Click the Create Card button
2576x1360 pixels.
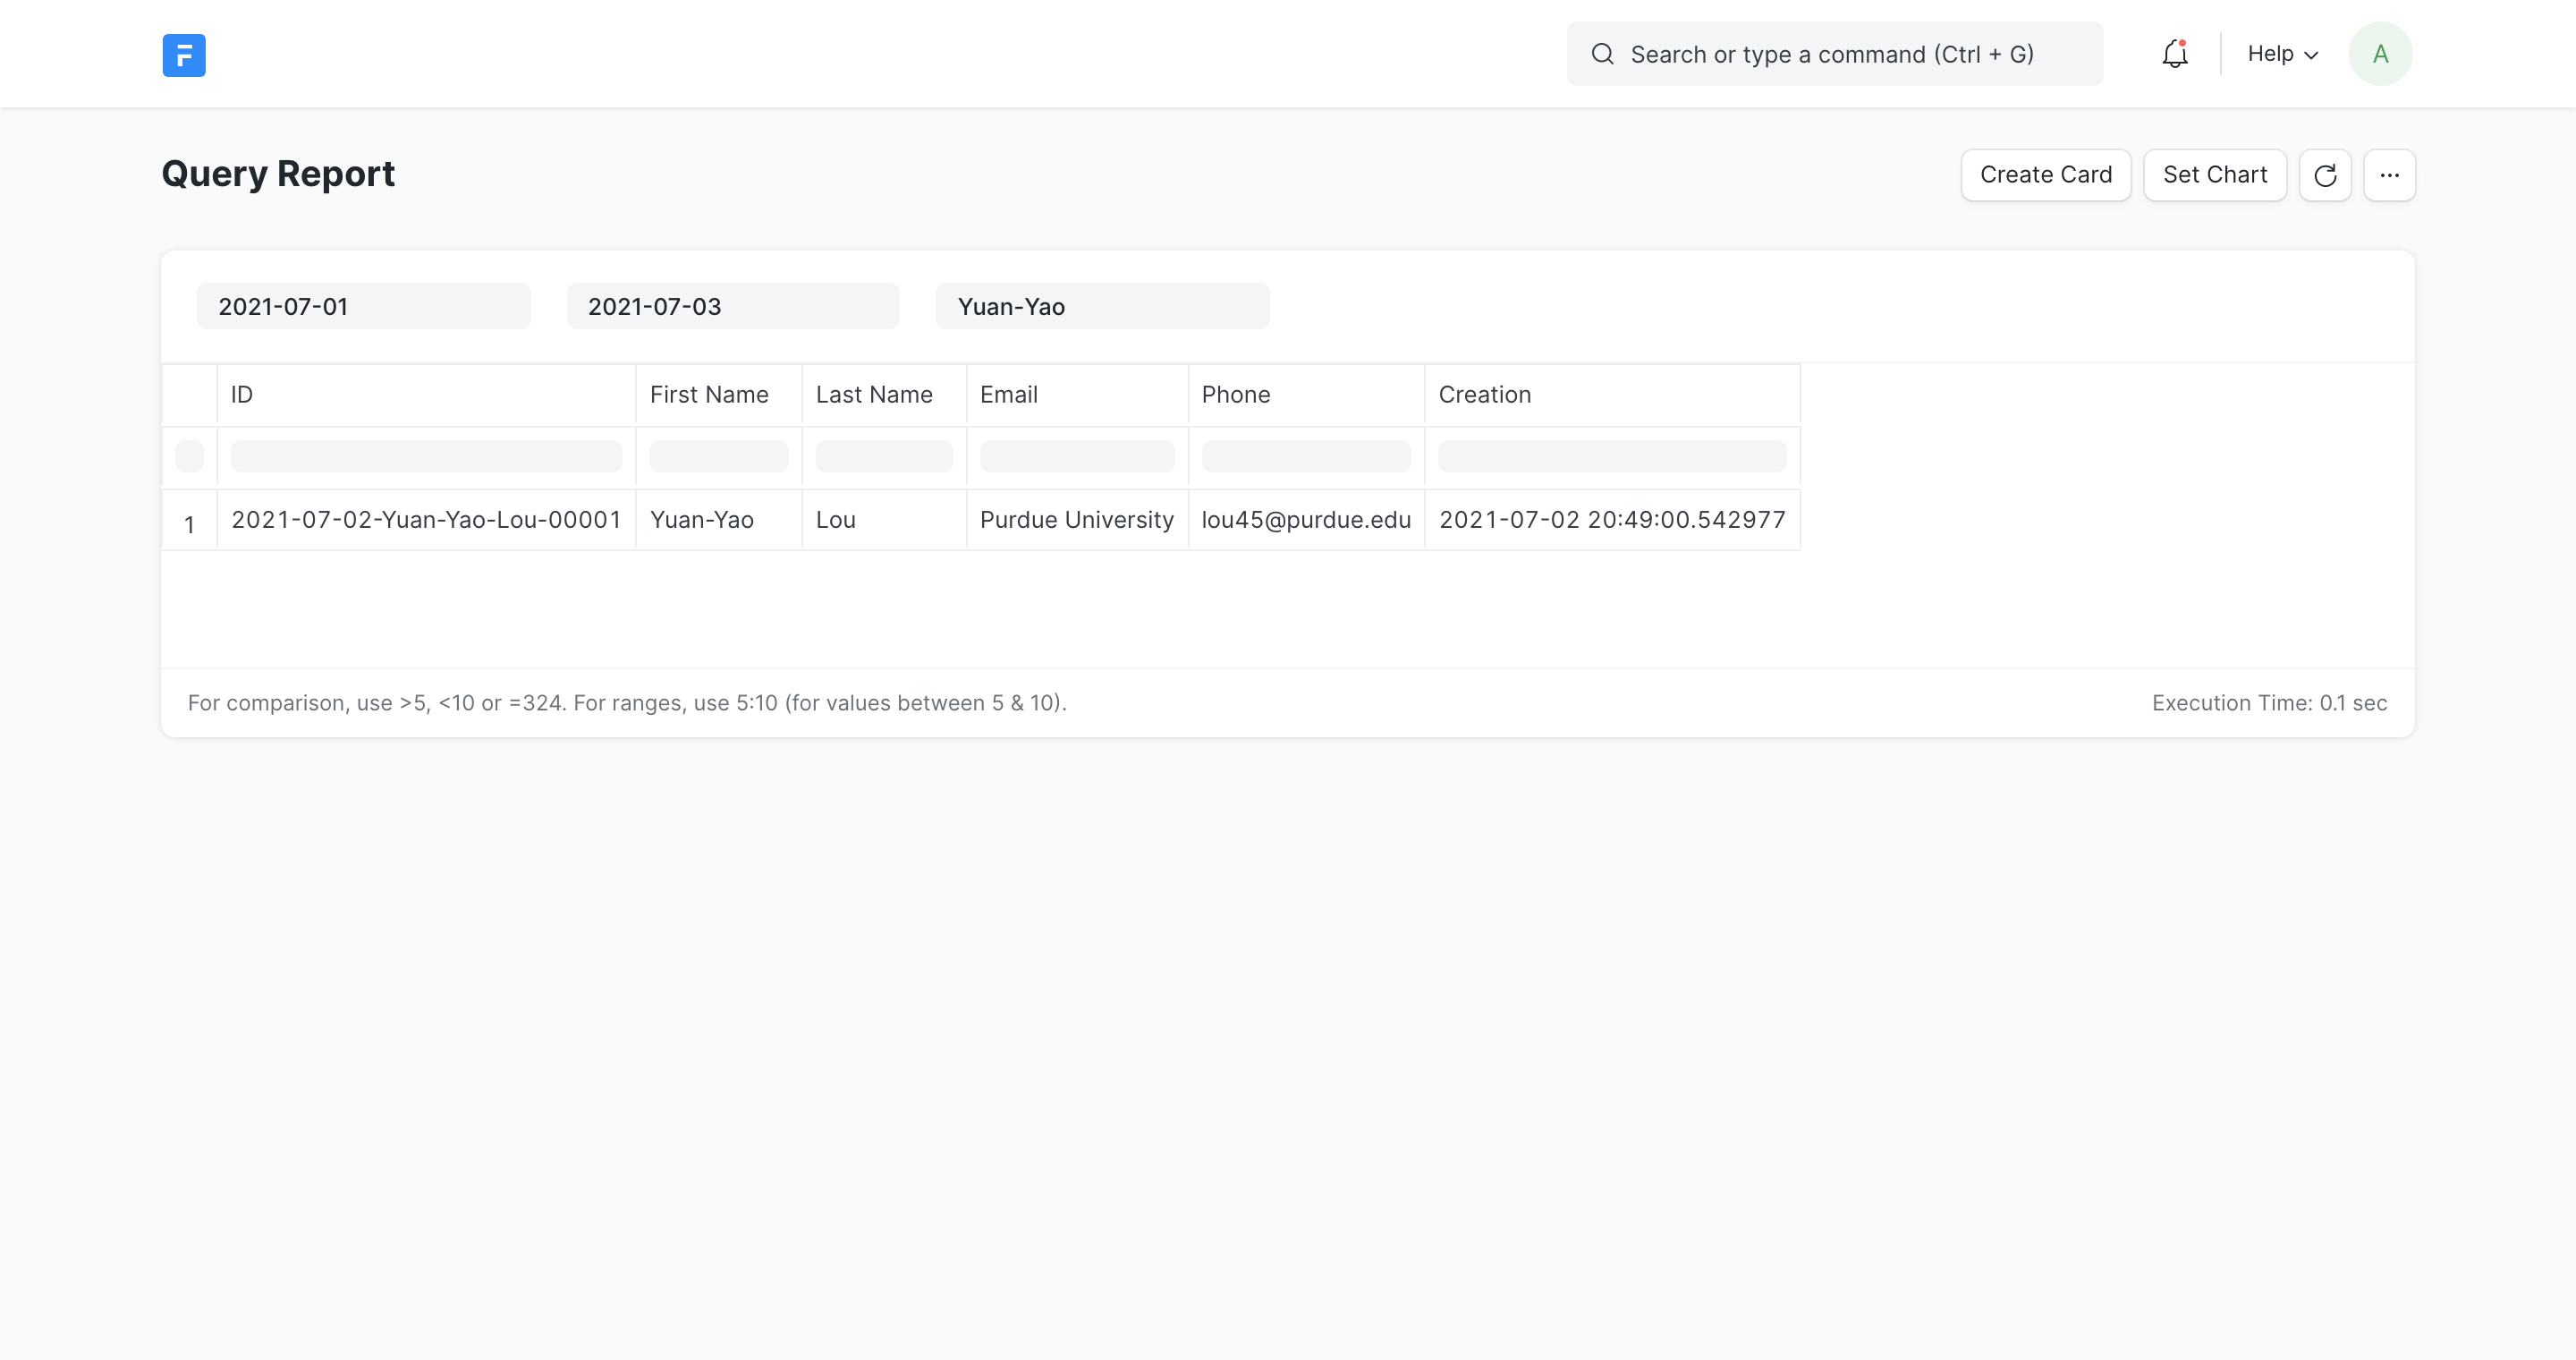(2045, 175)
